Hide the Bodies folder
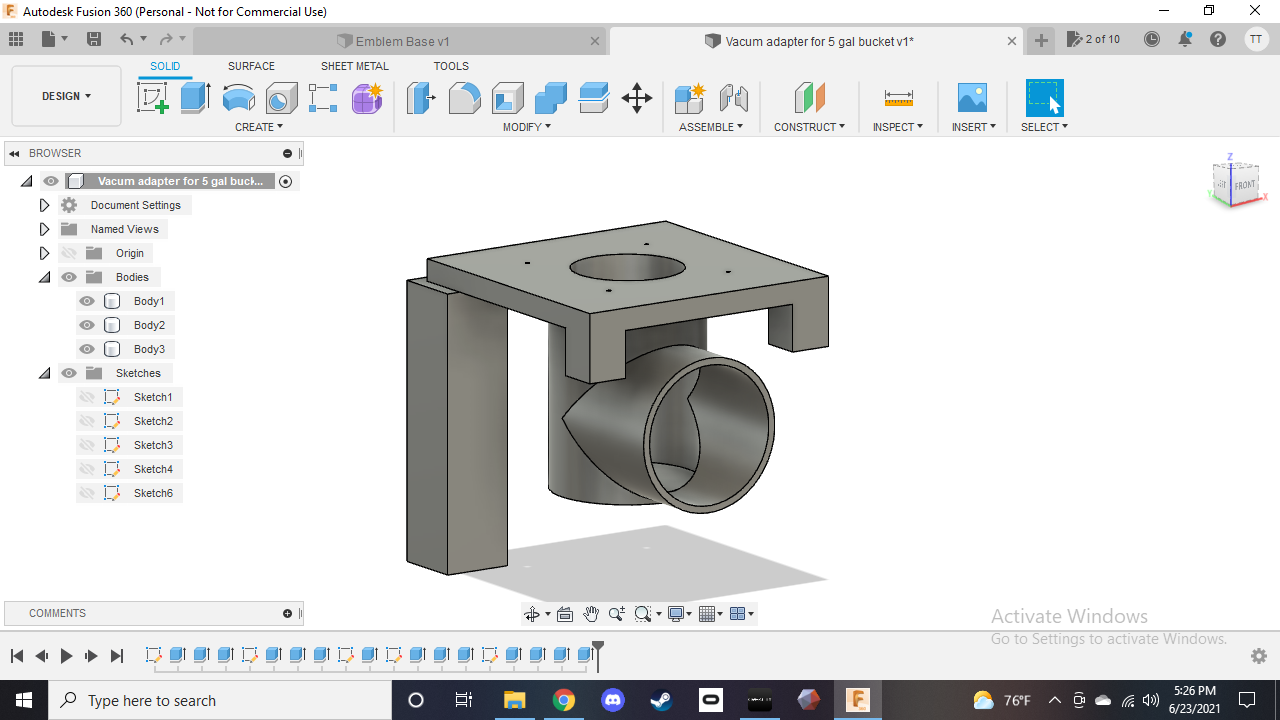Viewport: 1280px width, 720px height. tap(68, 277)
